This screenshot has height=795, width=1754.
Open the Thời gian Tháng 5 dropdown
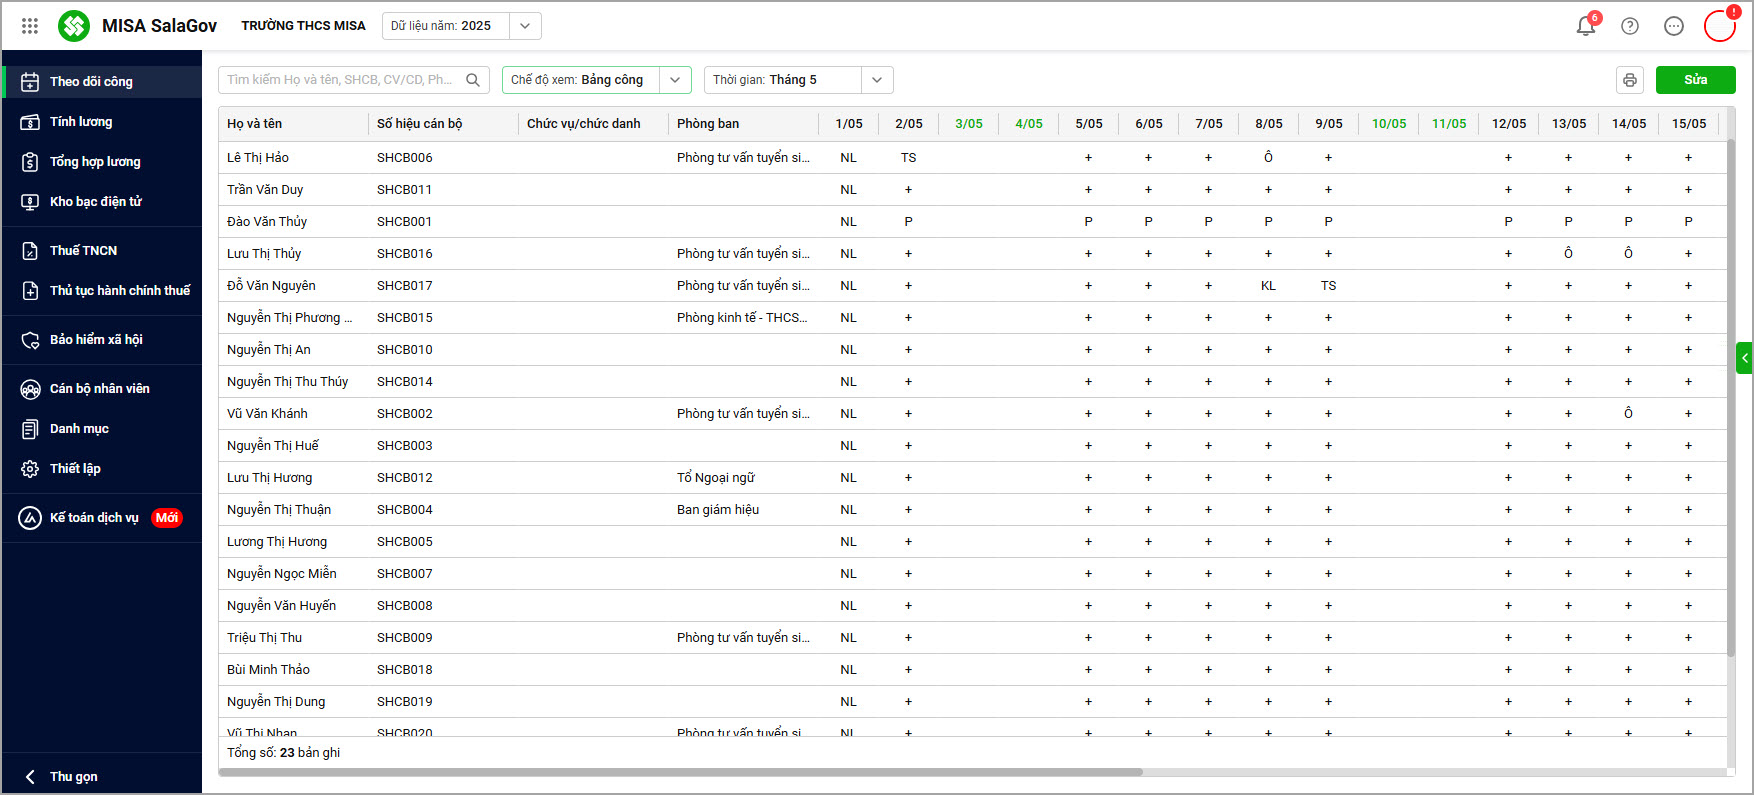(x=877, y=80)
